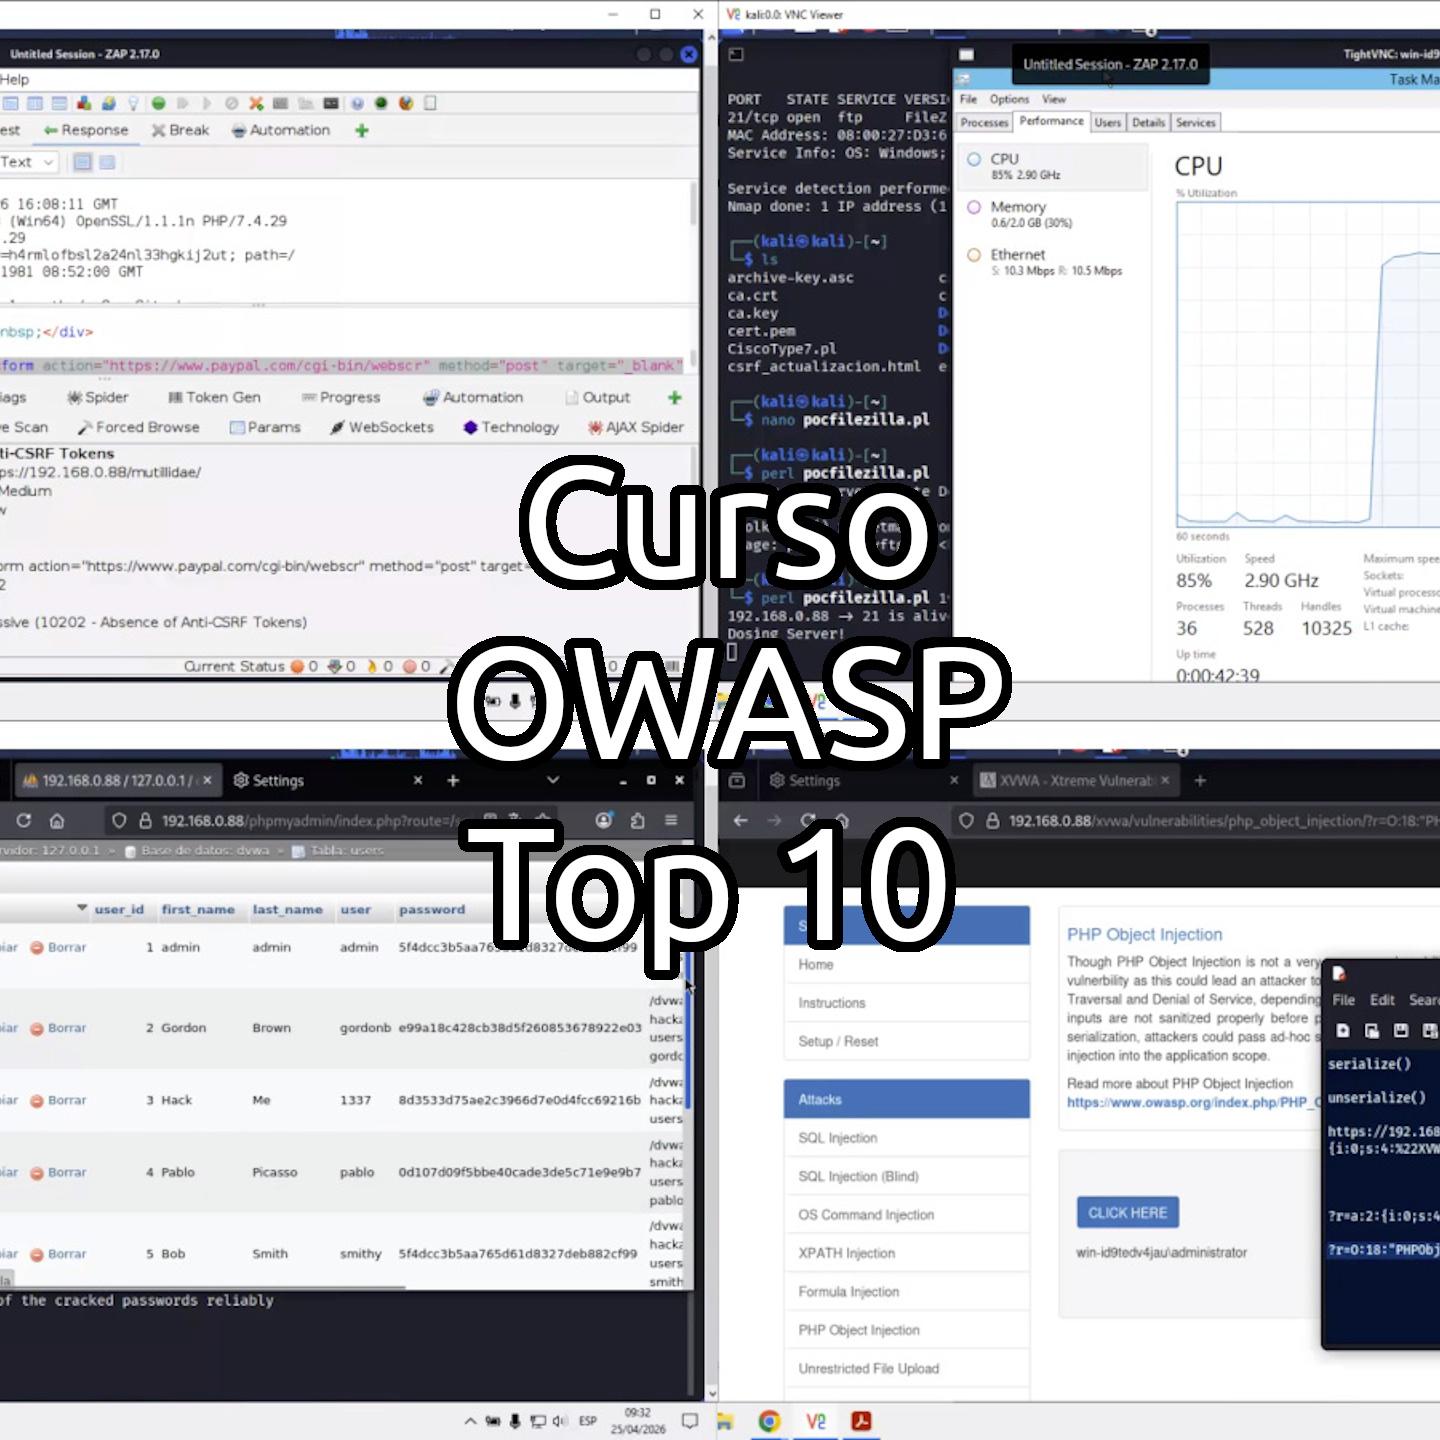Add a new tab with the green plus beside Automation

(x=362, y=130)
